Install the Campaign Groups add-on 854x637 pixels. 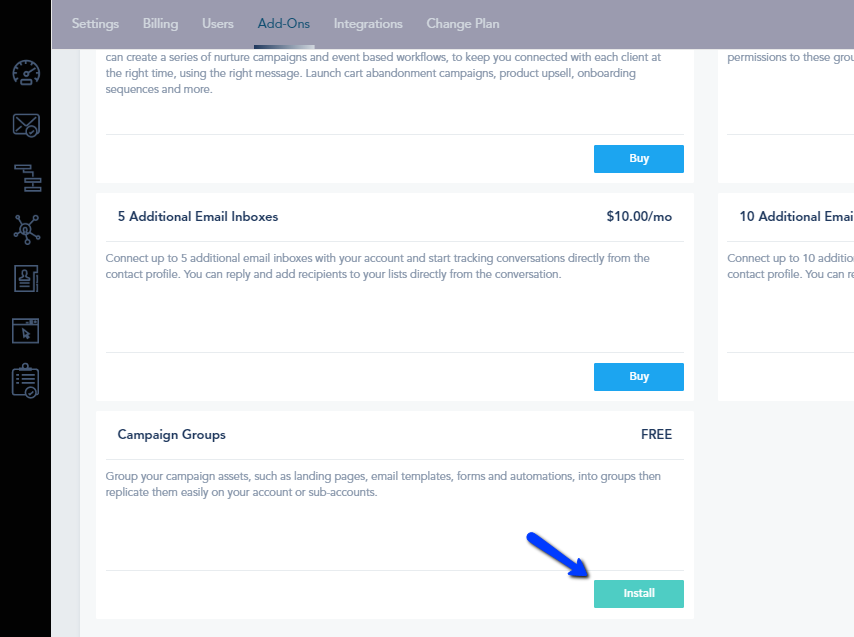point(639,593)
